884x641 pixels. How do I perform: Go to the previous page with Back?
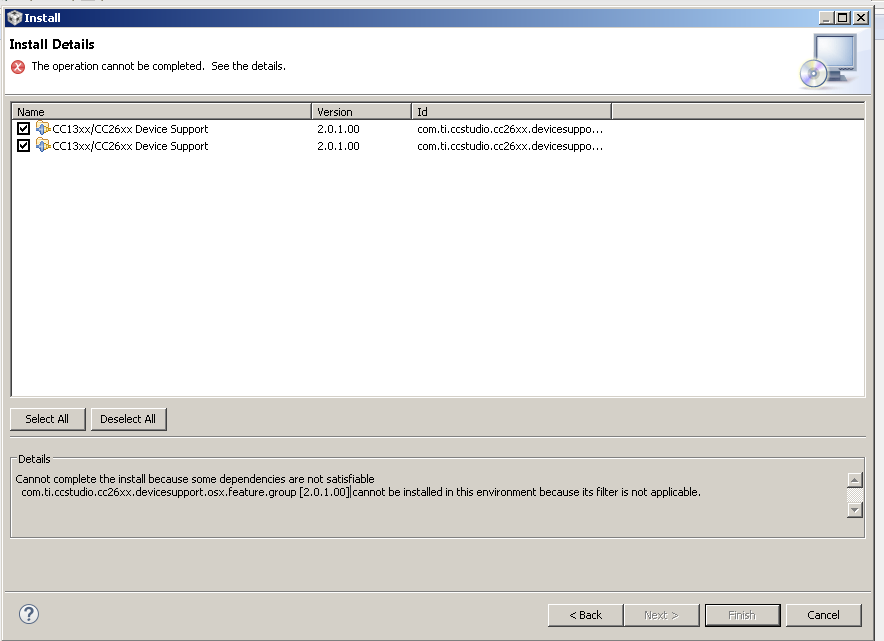pyautogui.click(x=585, y=615)
